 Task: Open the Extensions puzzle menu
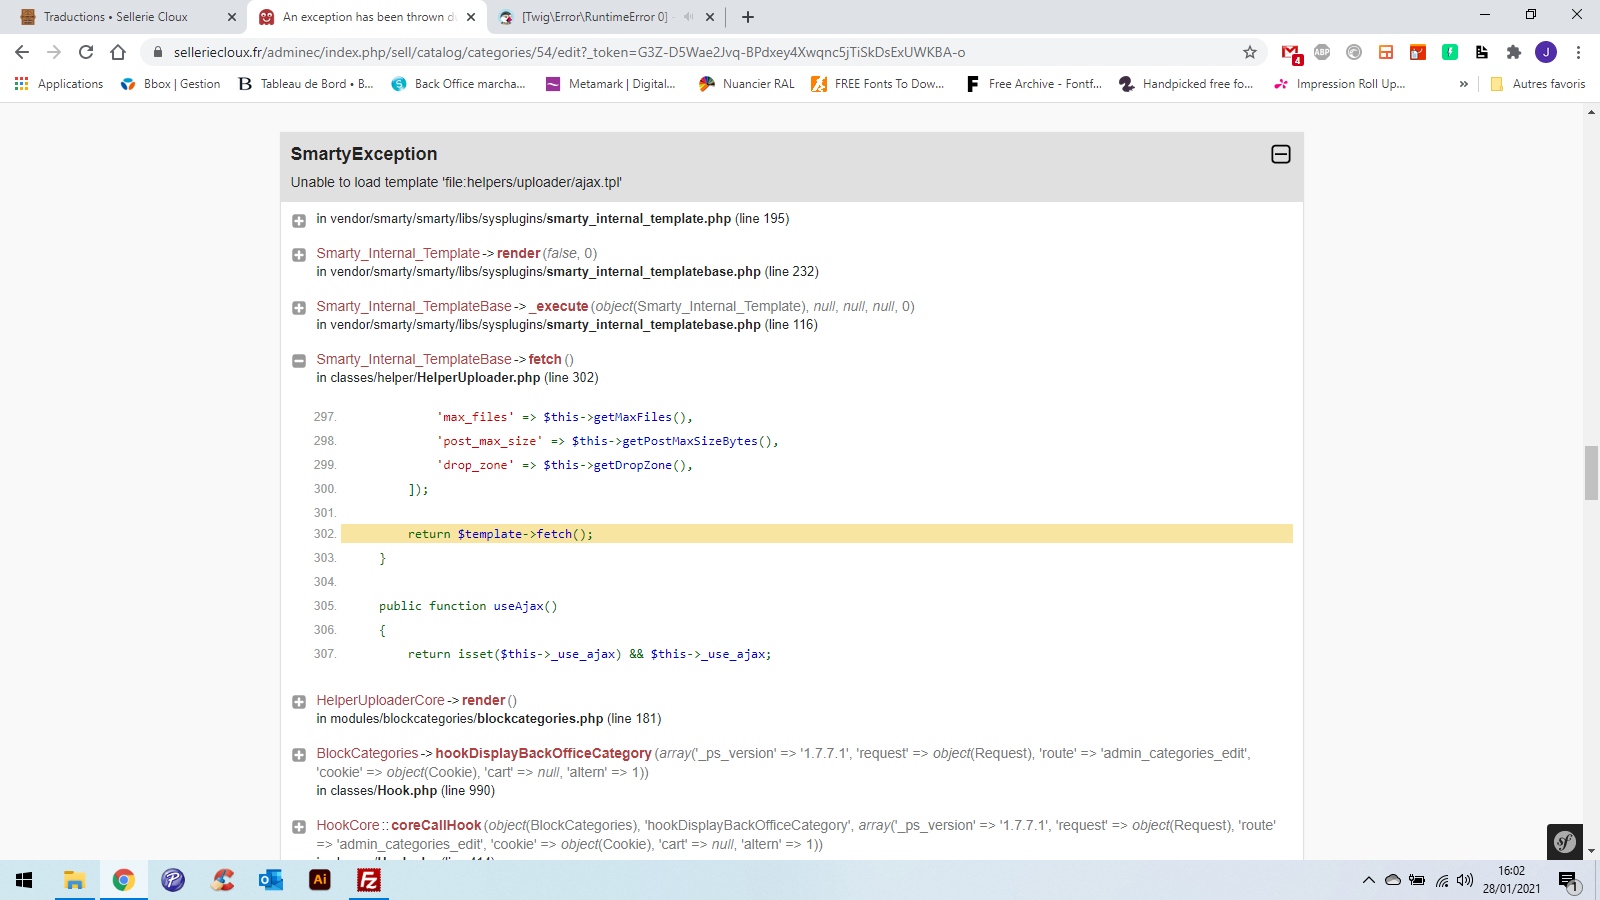pyautogui.click(x=1514, y=52)
